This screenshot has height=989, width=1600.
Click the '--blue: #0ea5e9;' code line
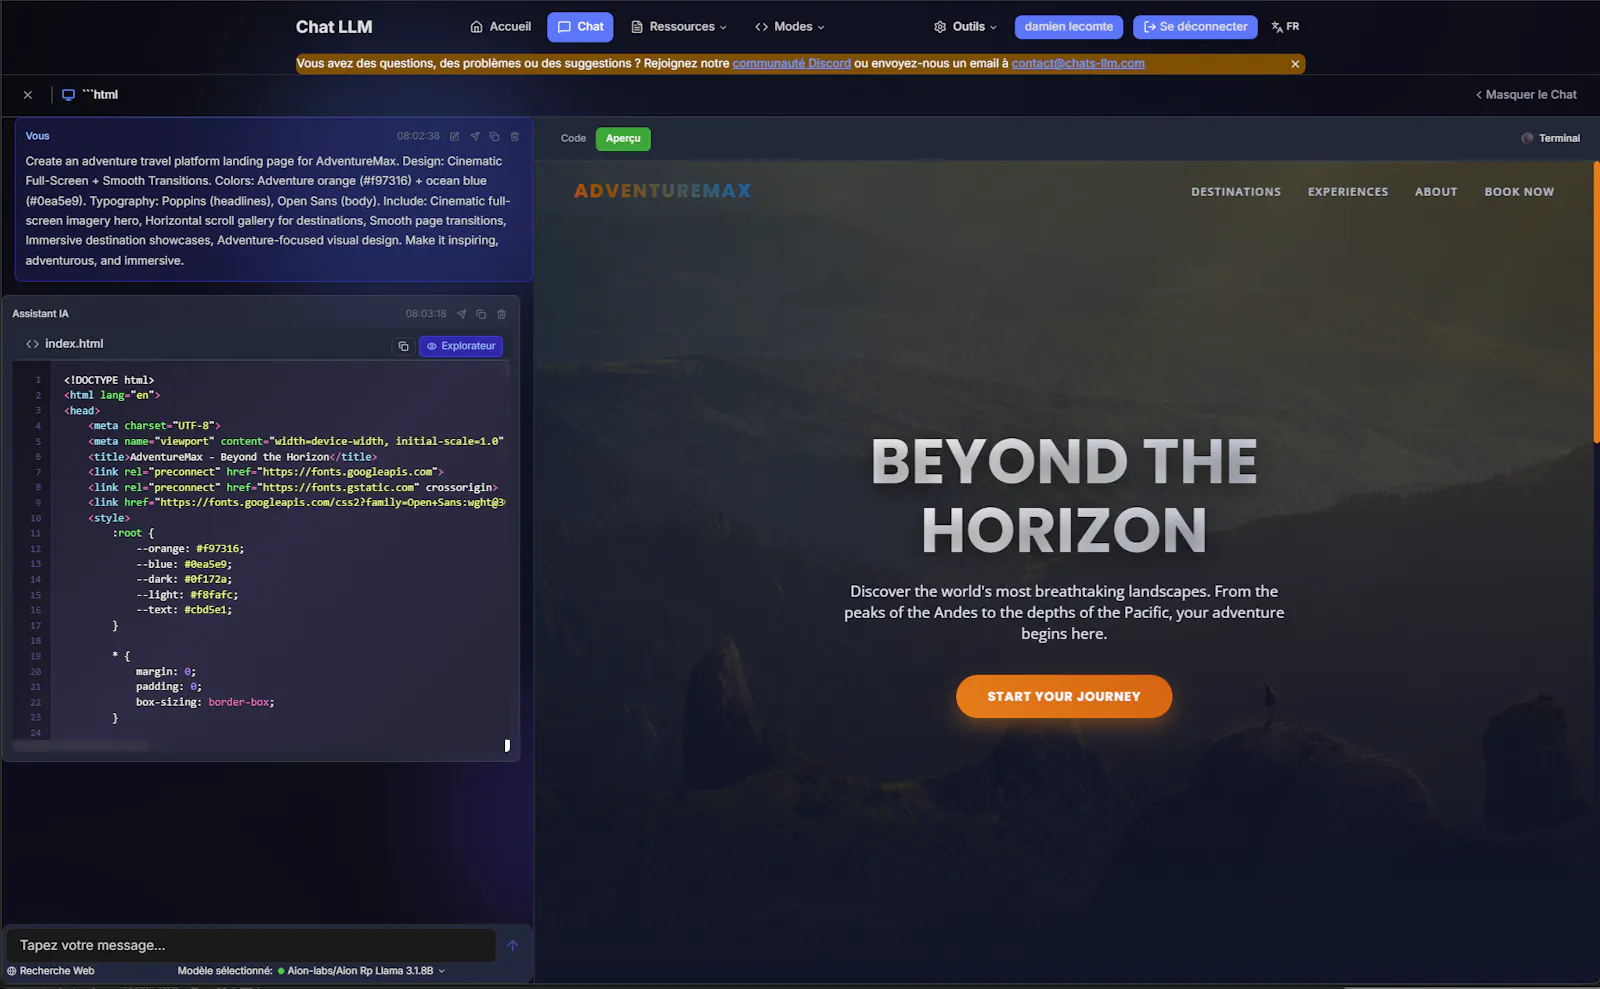pos(184,564)
